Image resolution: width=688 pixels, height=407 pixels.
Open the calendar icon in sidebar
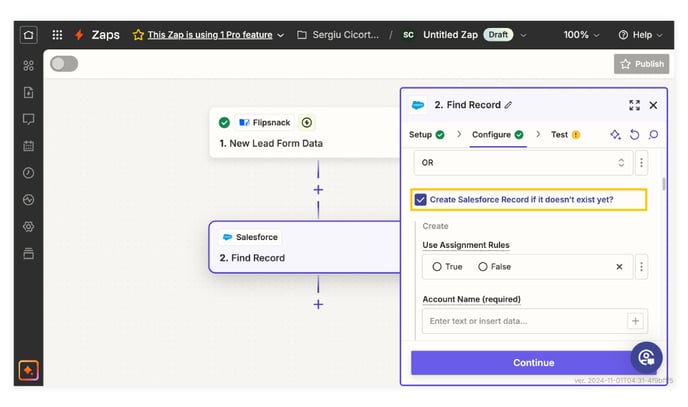29,146
